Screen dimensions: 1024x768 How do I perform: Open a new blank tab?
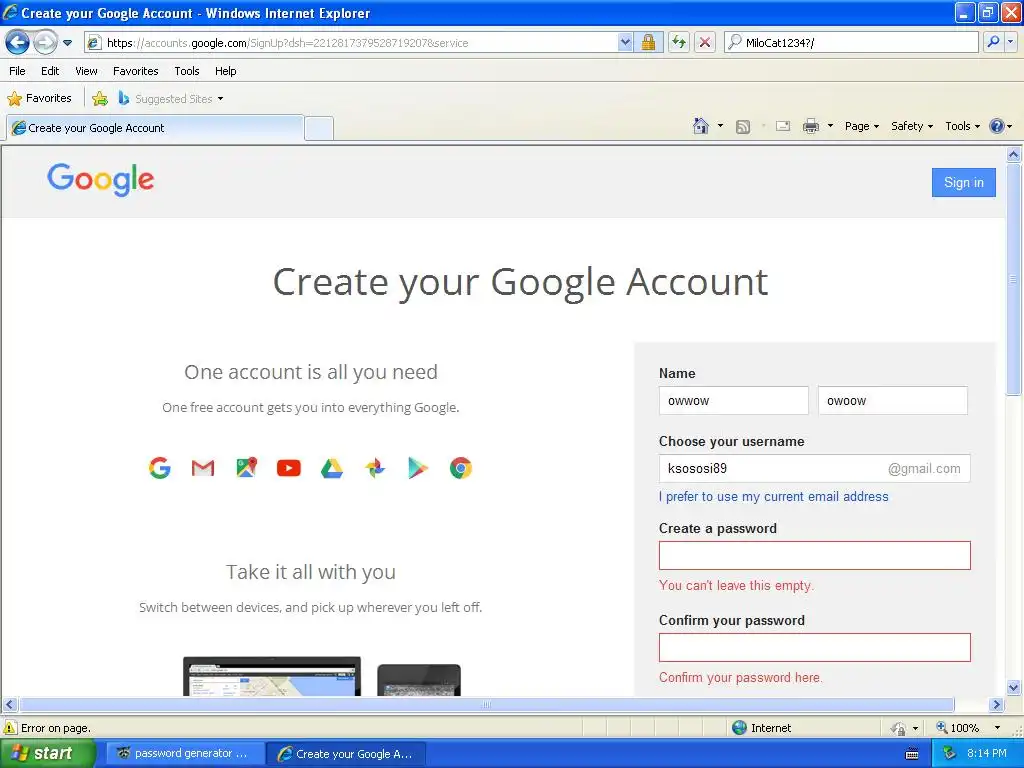[x=319, y=129]
